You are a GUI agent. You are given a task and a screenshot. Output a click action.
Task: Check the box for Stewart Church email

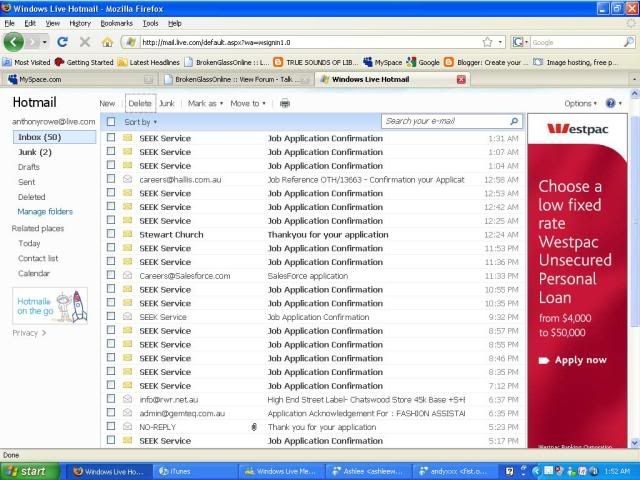click(x=111, y=234)
